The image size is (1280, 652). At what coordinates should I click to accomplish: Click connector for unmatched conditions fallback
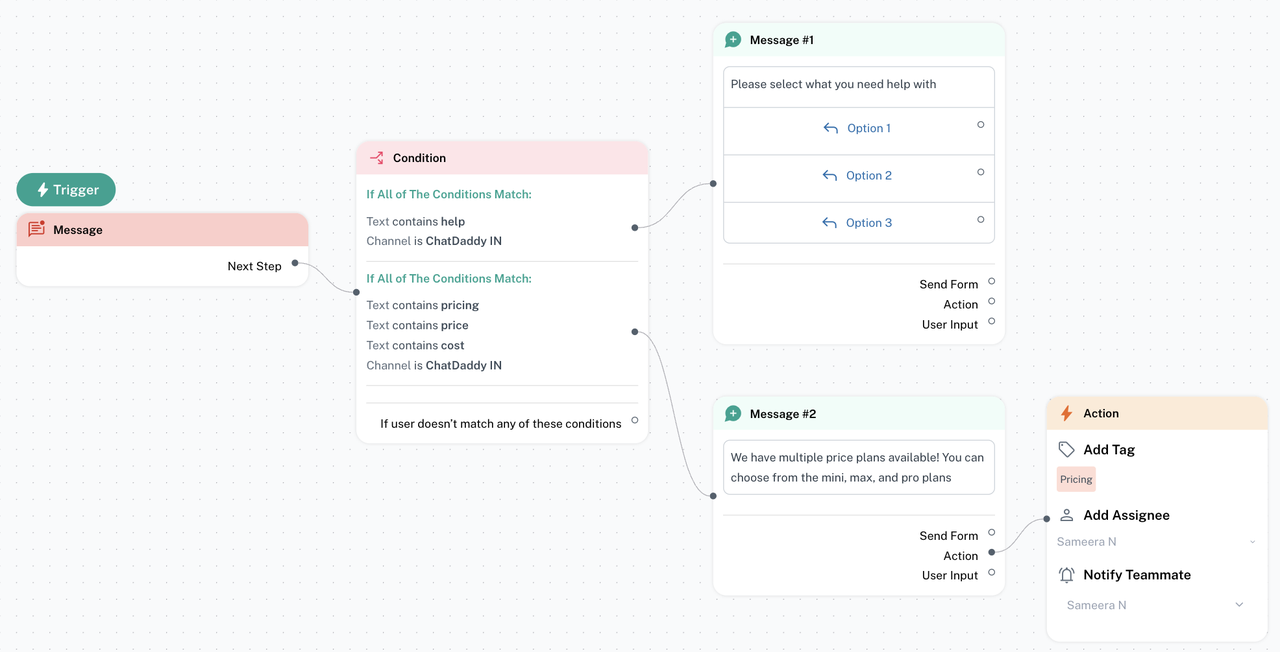(634, 420)
